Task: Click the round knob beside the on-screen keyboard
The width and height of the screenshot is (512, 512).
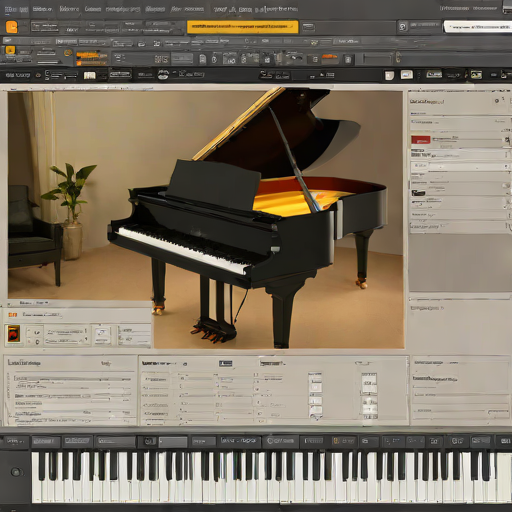Action: 15,472
